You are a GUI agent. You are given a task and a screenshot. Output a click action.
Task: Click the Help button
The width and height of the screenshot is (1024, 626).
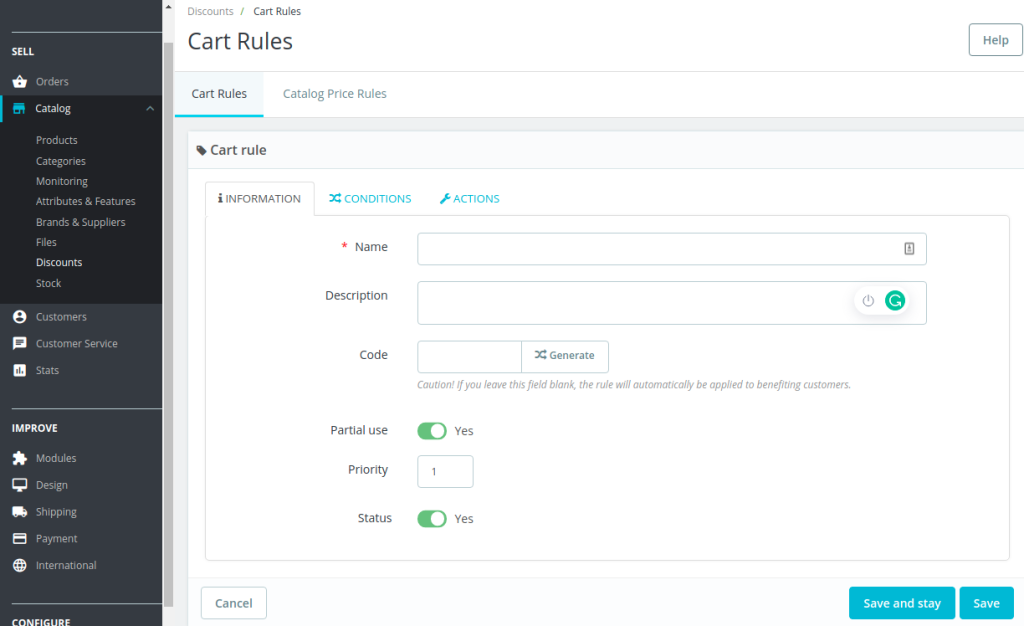[995, 40]
